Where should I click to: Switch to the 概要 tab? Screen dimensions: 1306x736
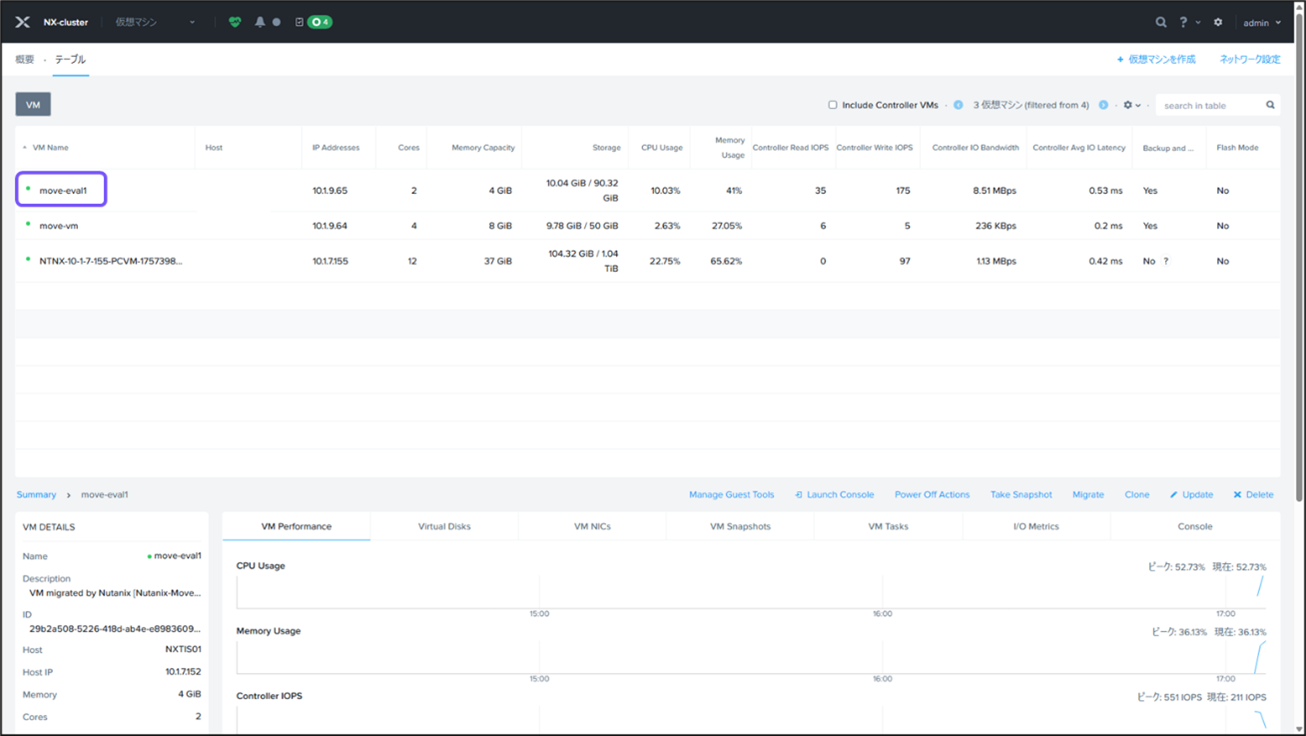pos(25,60)
